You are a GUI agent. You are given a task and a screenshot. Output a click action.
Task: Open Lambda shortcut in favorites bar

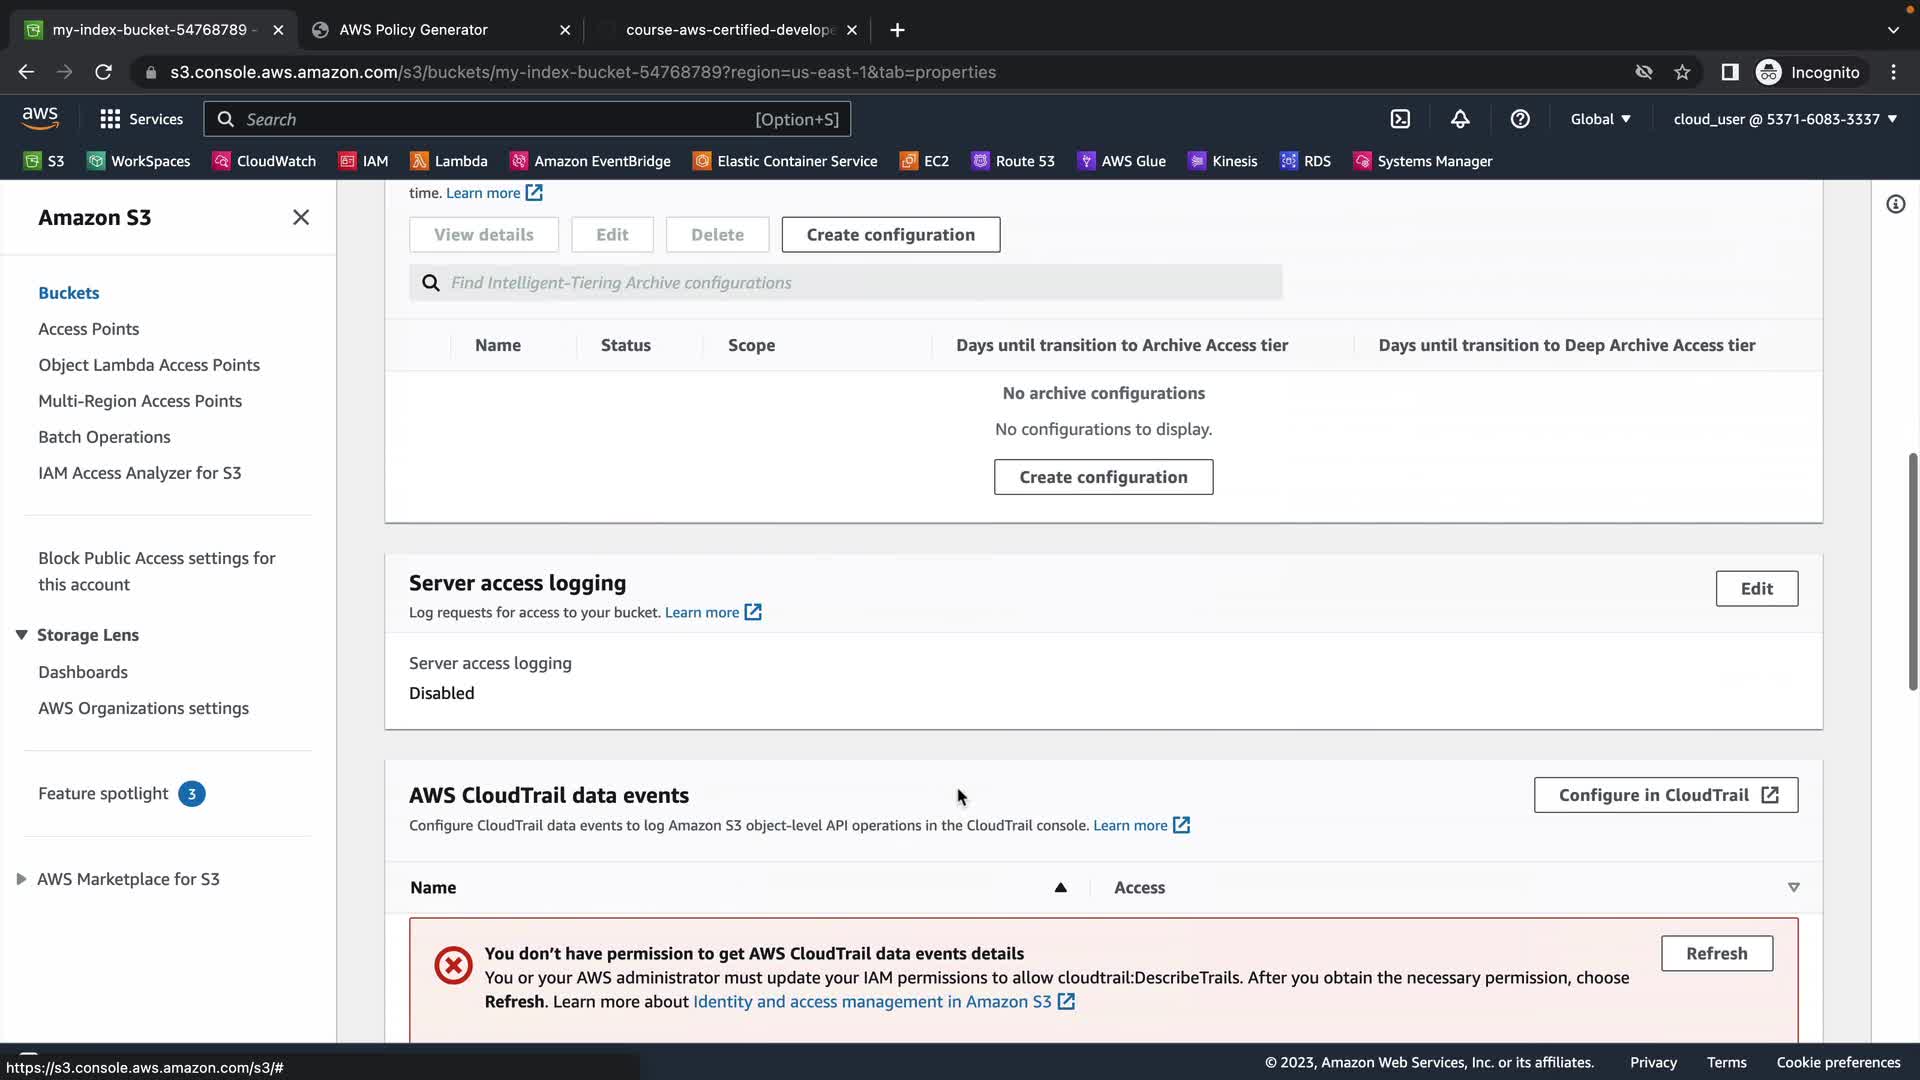[449, 161]
